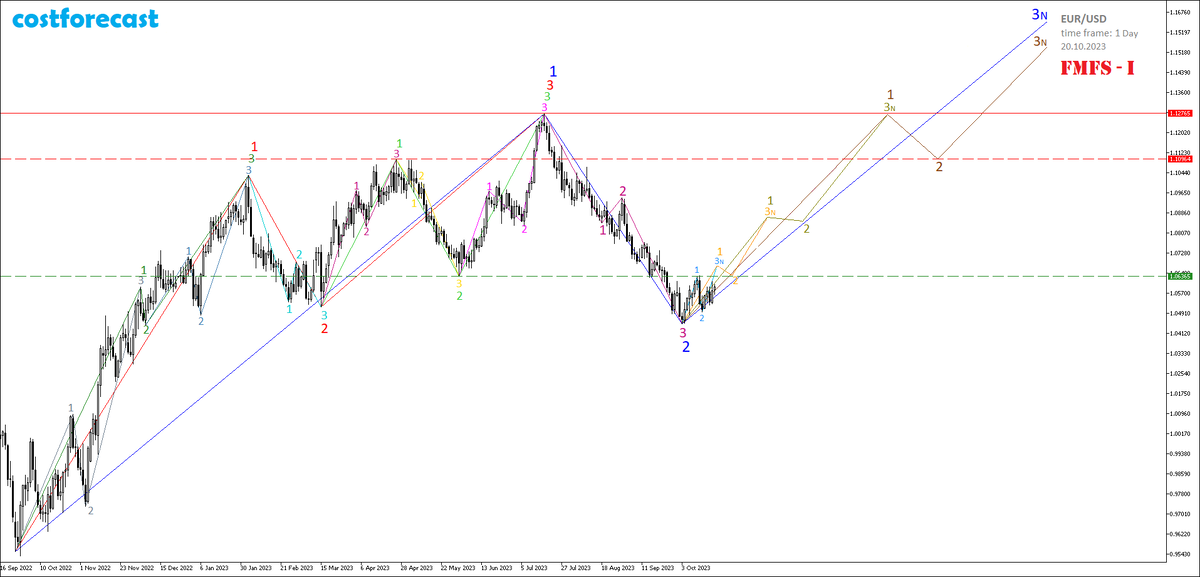The height and width of the screenshot is (577, 1200).
Task: Click the 0.97800 price axis label
Action: [1180, 493]
